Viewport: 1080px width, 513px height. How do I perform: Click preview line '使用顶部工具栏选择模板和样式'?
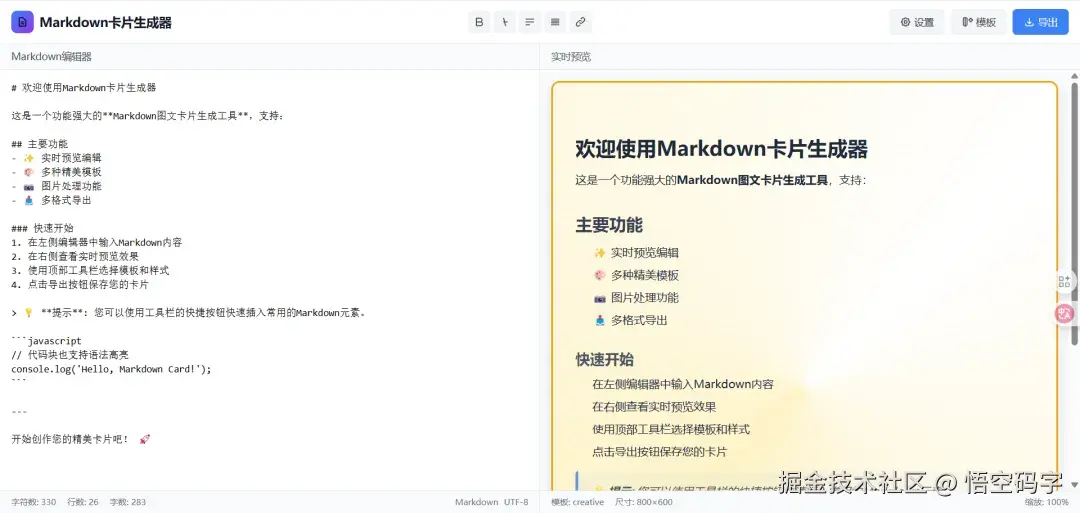(x=671, y=430)
